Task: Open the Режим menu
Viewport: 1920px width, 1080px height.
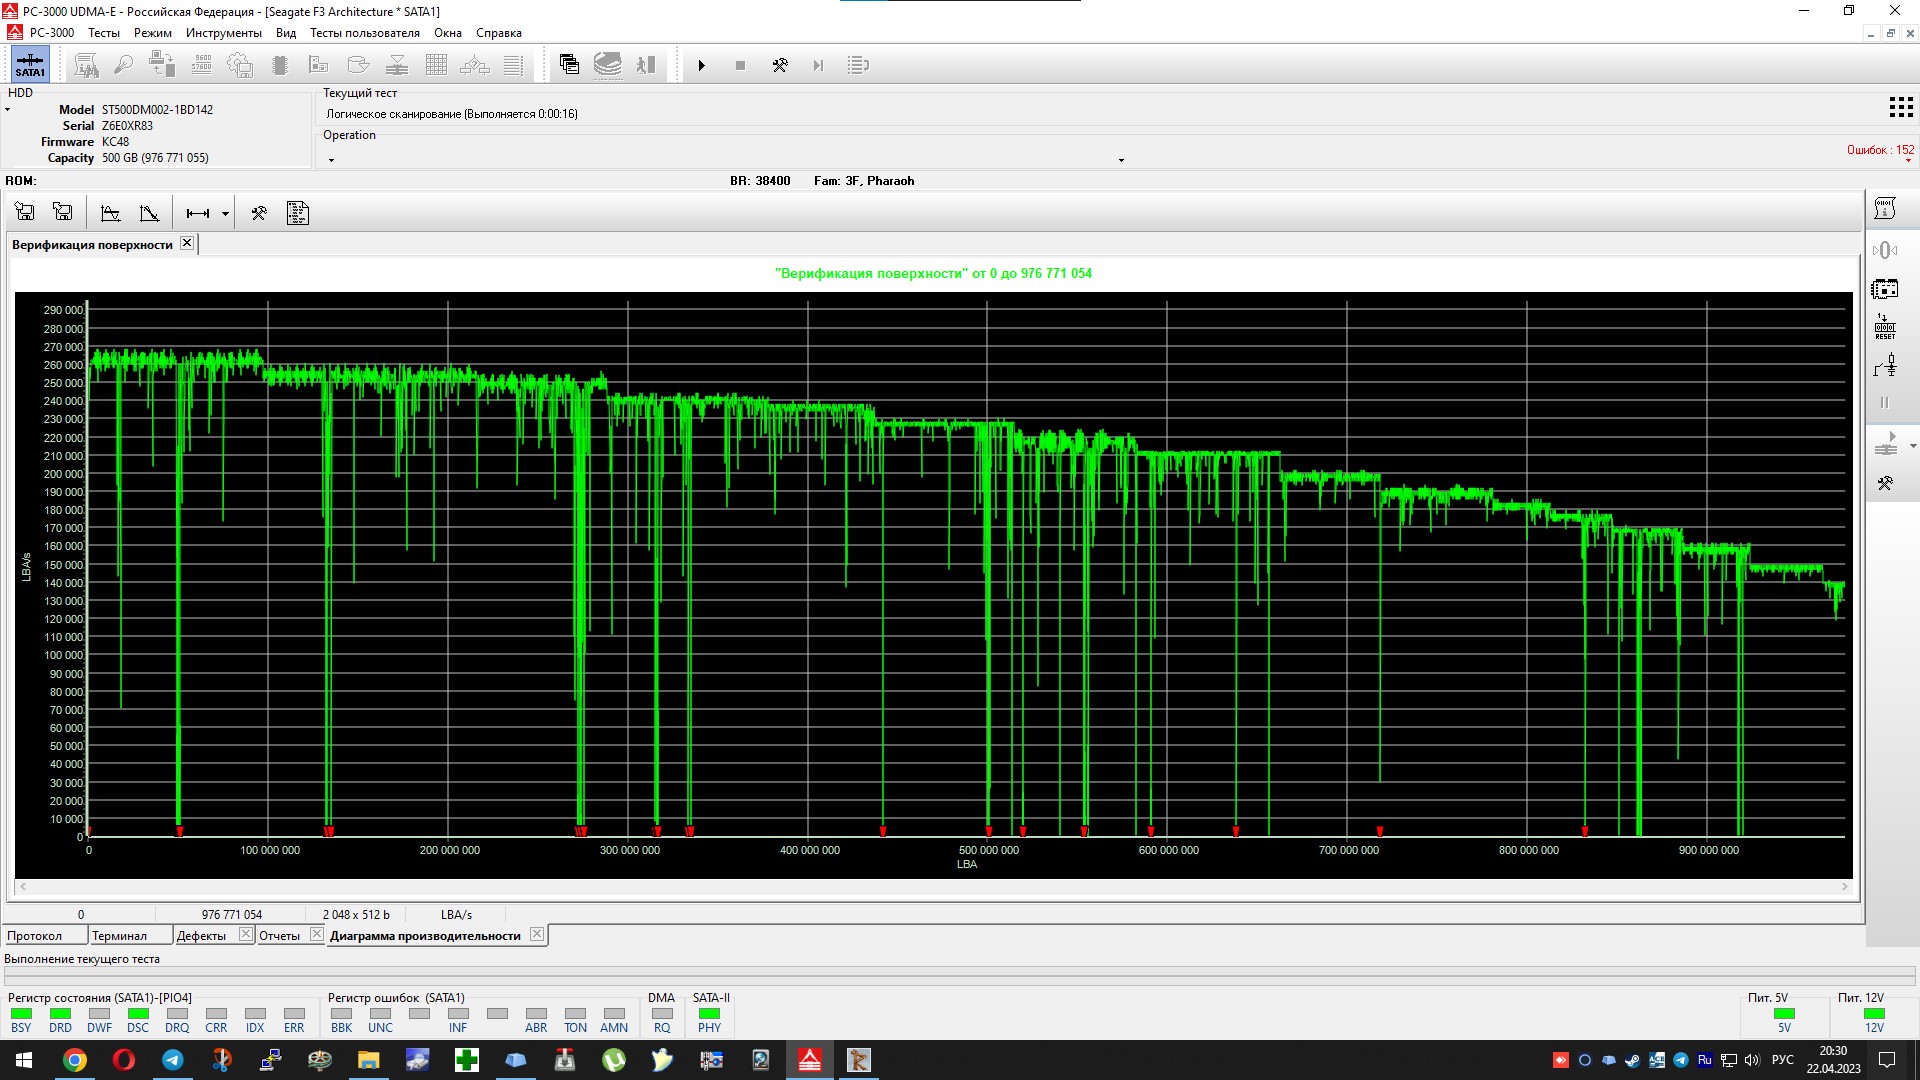Action: (153, 33)
